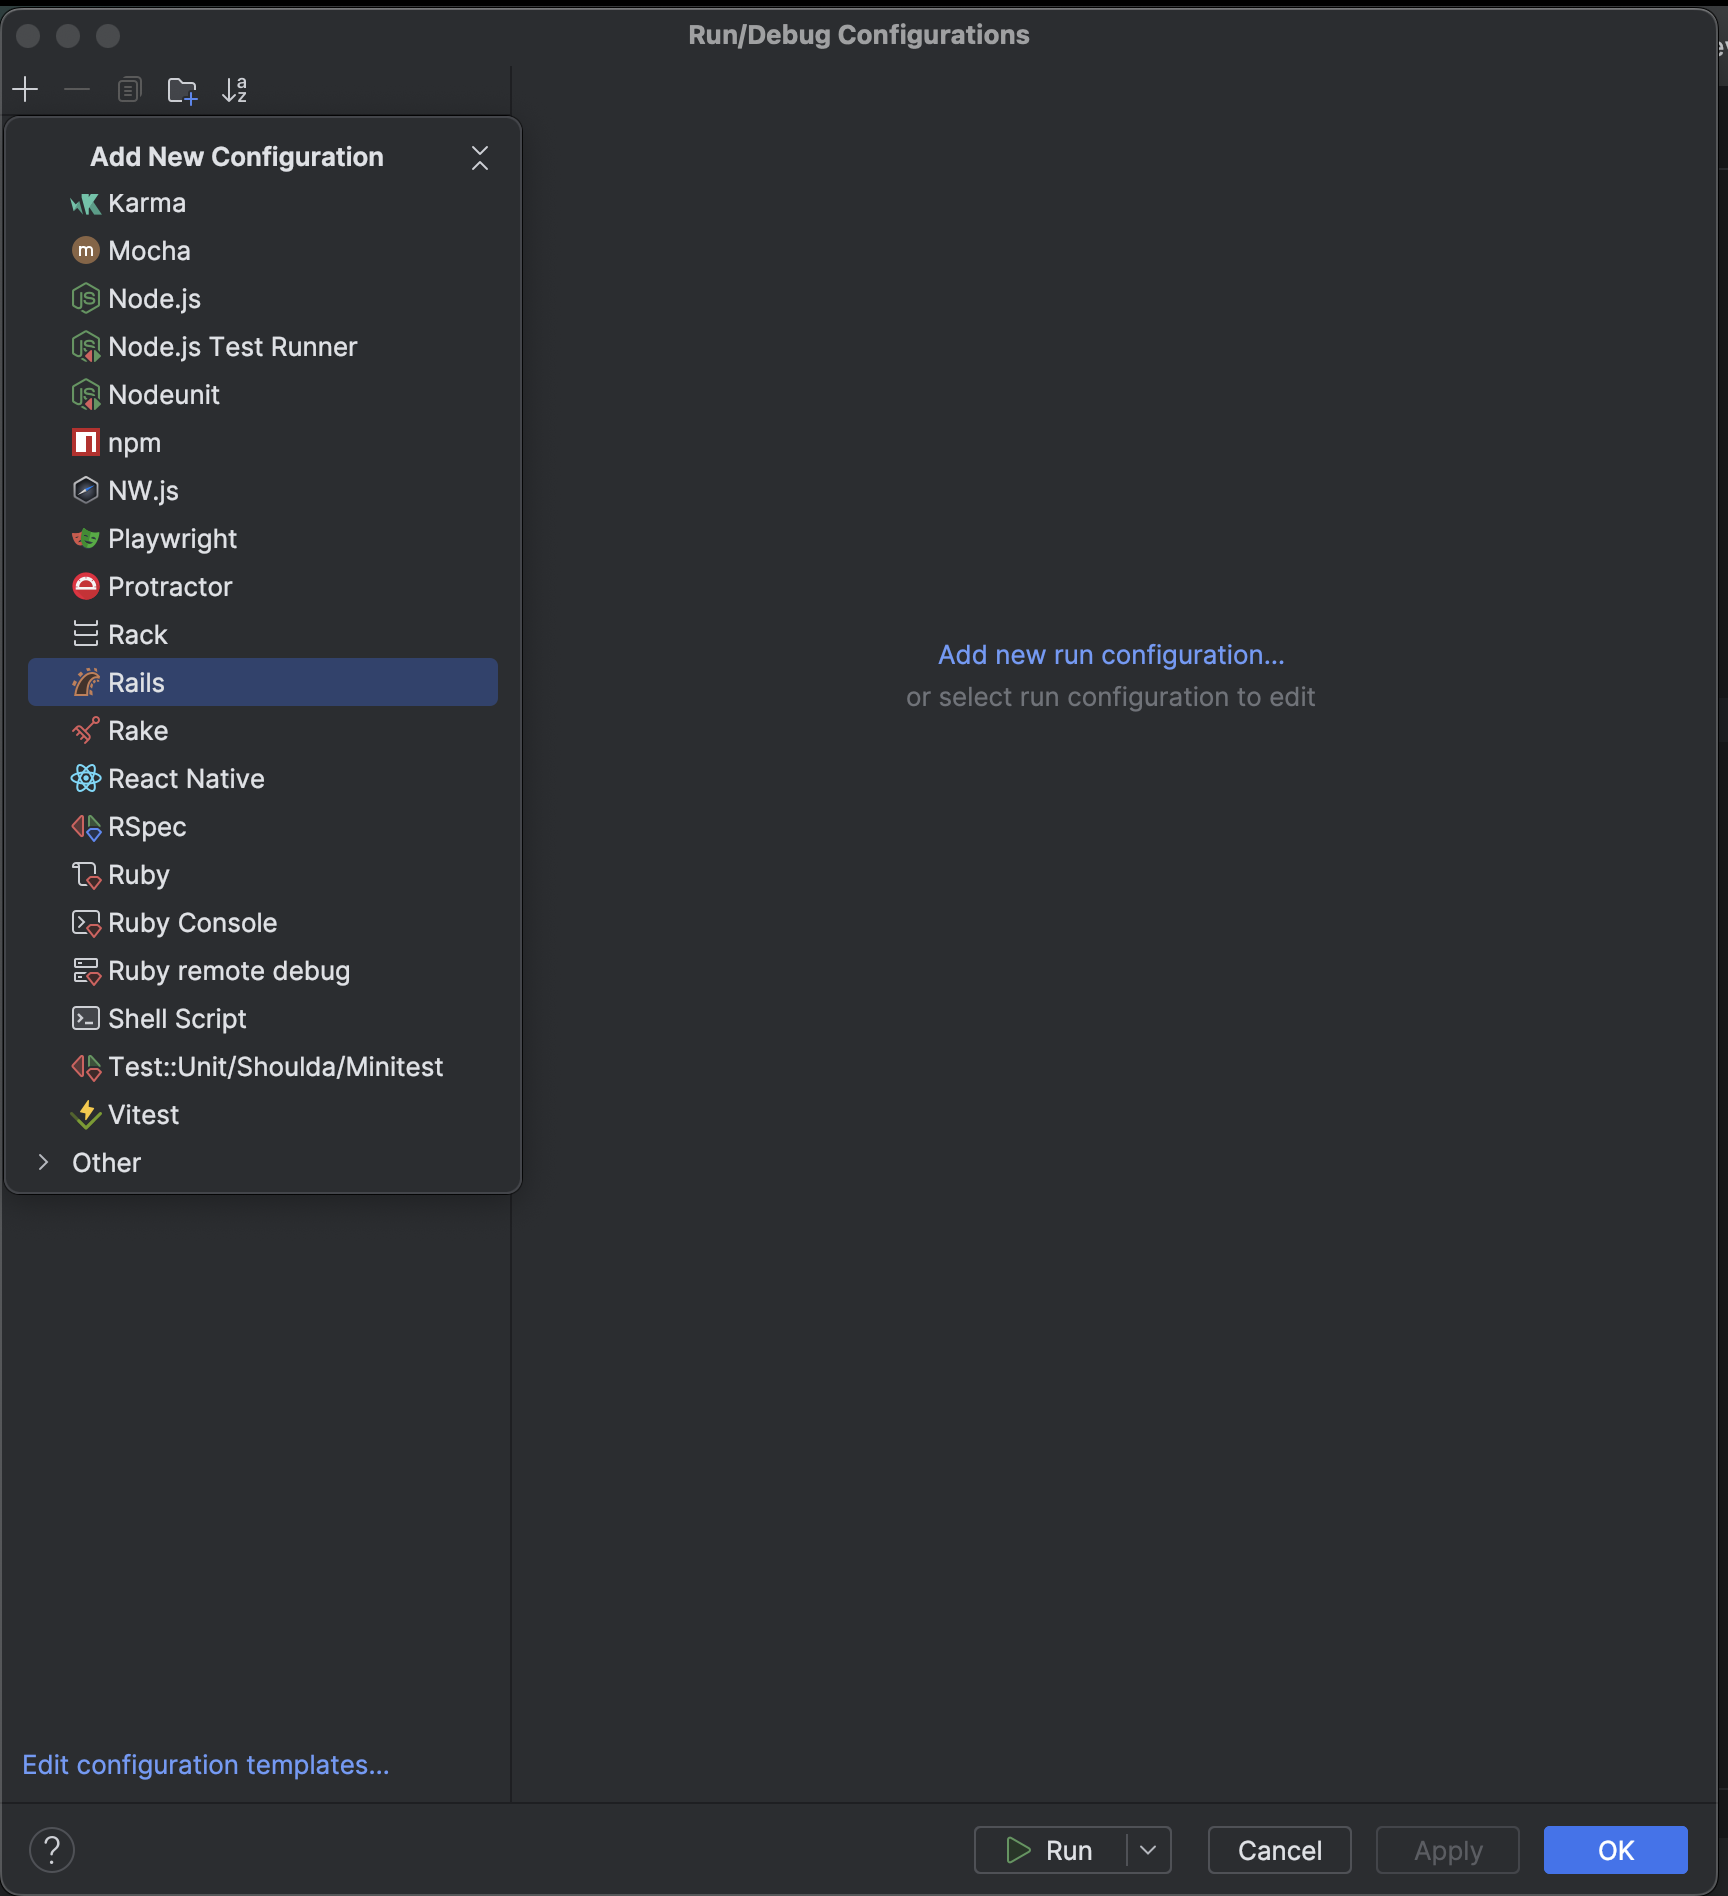Click the NW.js icon
Screen dimensions: 1728x1896
click(x=86, y=491)
